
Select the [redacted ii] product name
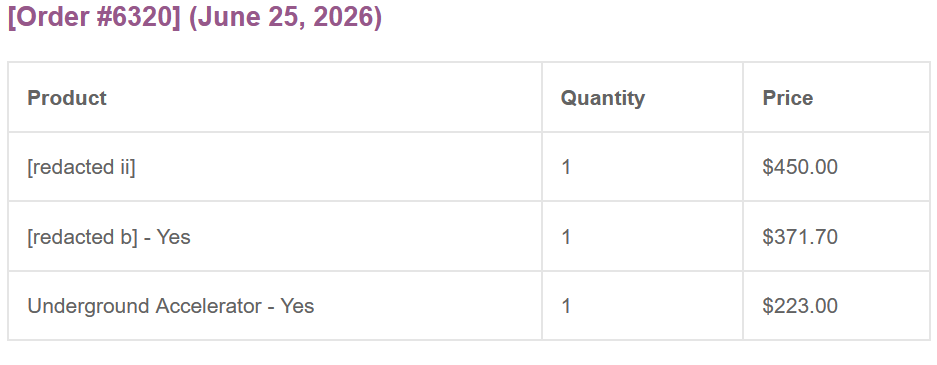point(81,167)
